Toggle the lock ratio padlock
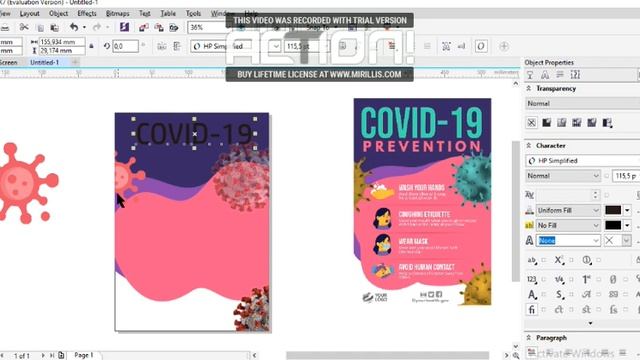Viewport: 640px width, 360px height. click(x=91, y=46)
